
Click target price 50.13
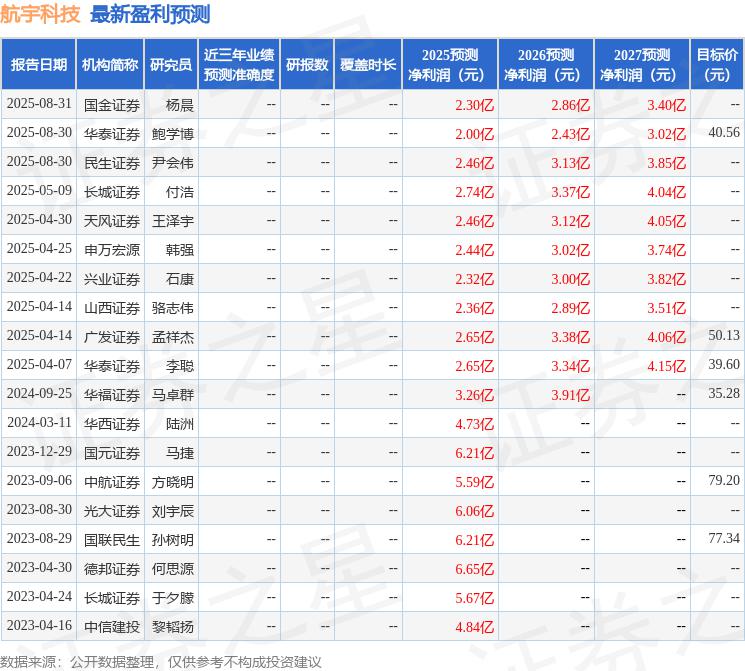click(x=724, y=336)
